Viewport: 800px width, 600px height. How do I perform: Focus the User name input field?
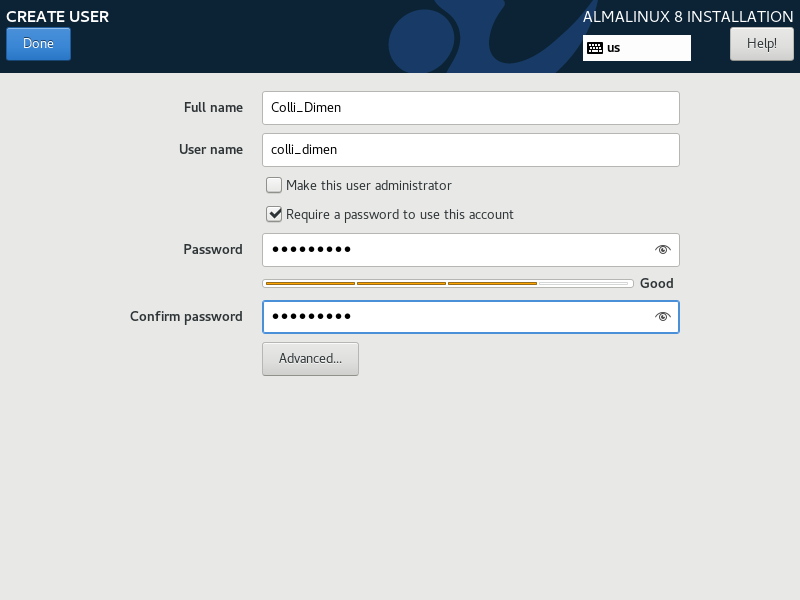[470, 149]
